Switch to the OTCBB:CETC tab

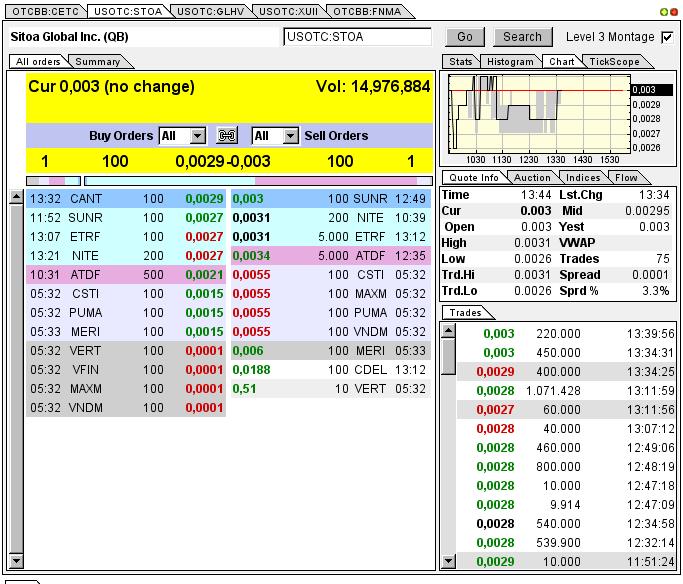[43, 11]
